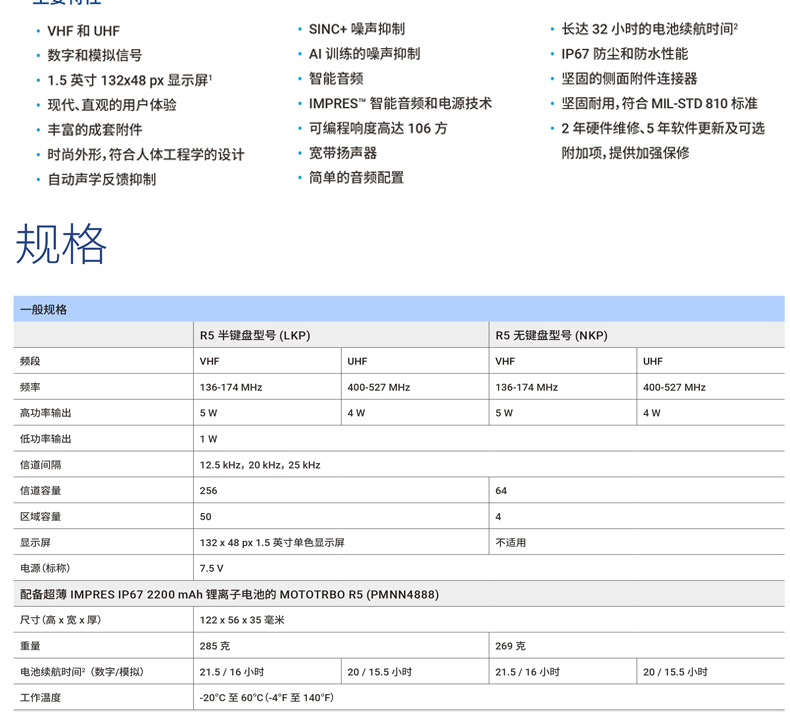This screenshot has height=712, width=790.
Task: Click '4 W' value under LKP model
Action: (x=356, y=413)
